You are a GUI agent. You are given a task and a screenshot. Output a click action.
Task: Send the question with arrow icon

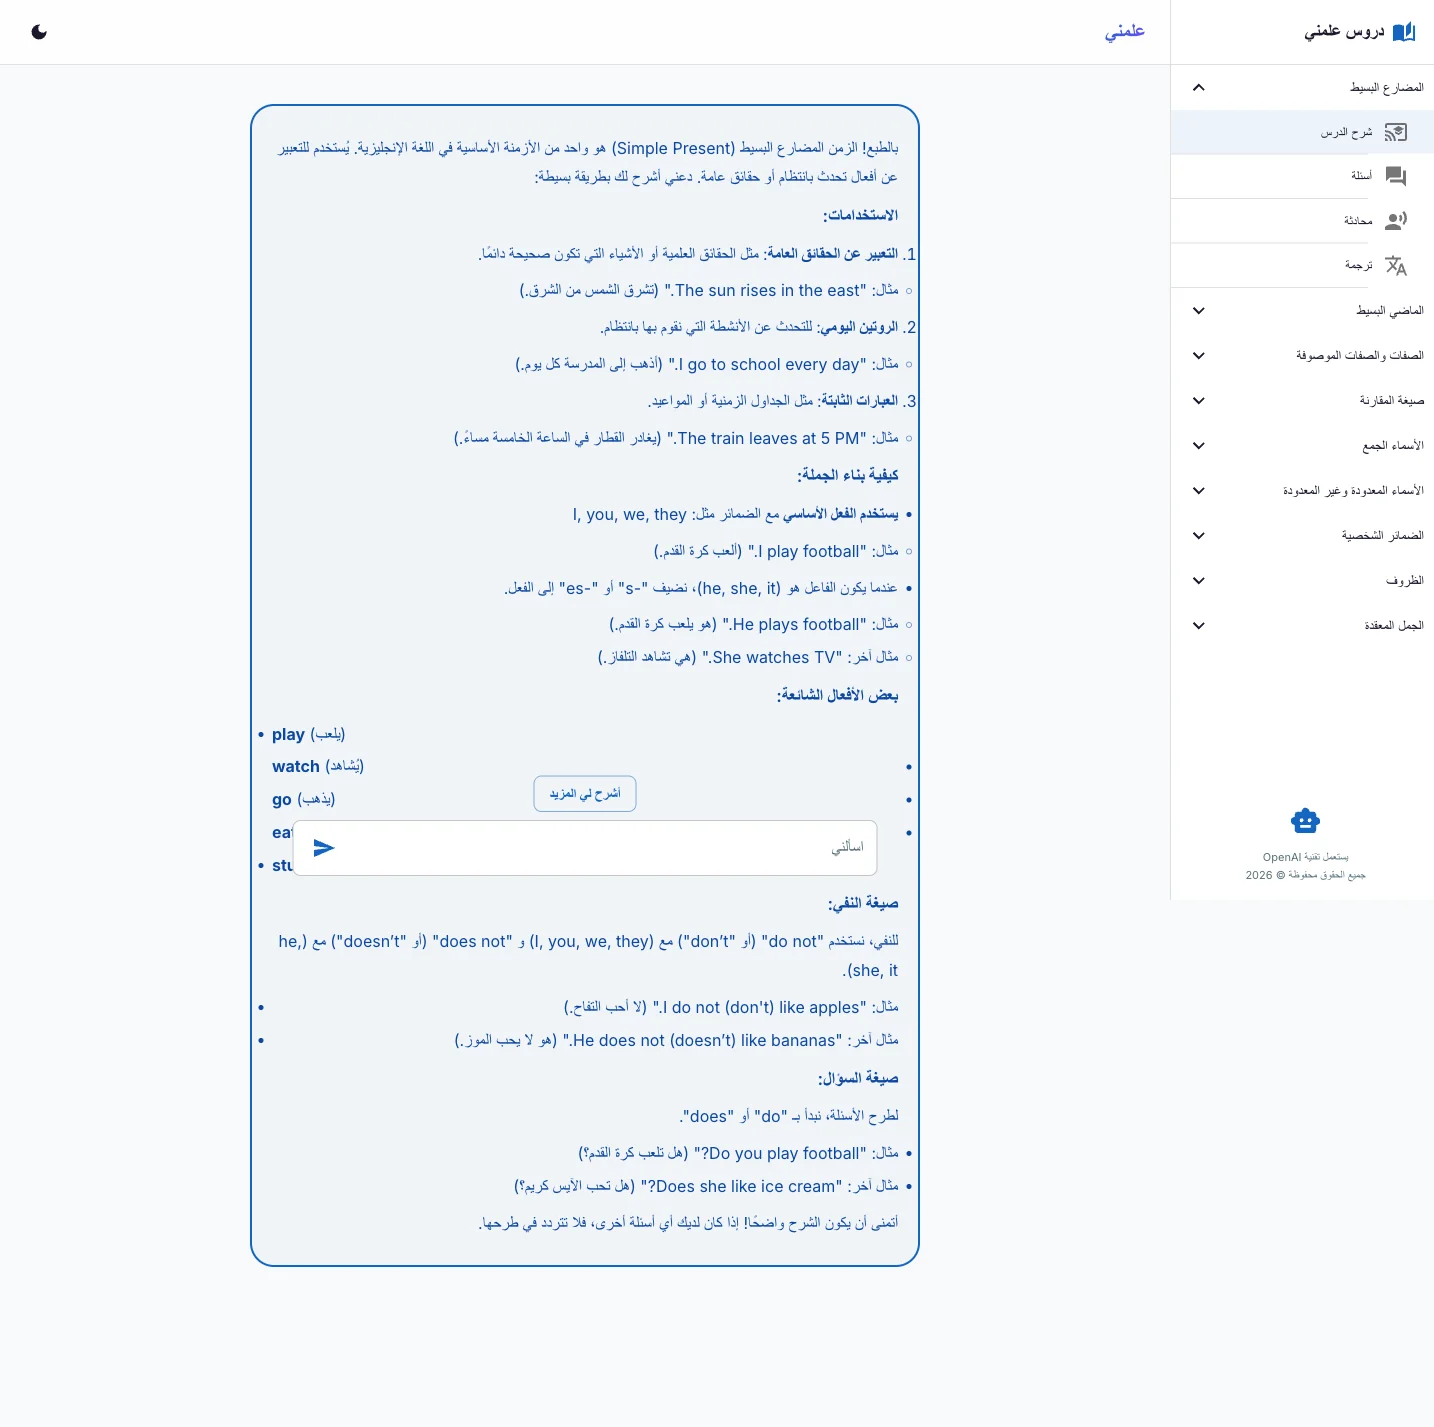click(x=323, y=848)
